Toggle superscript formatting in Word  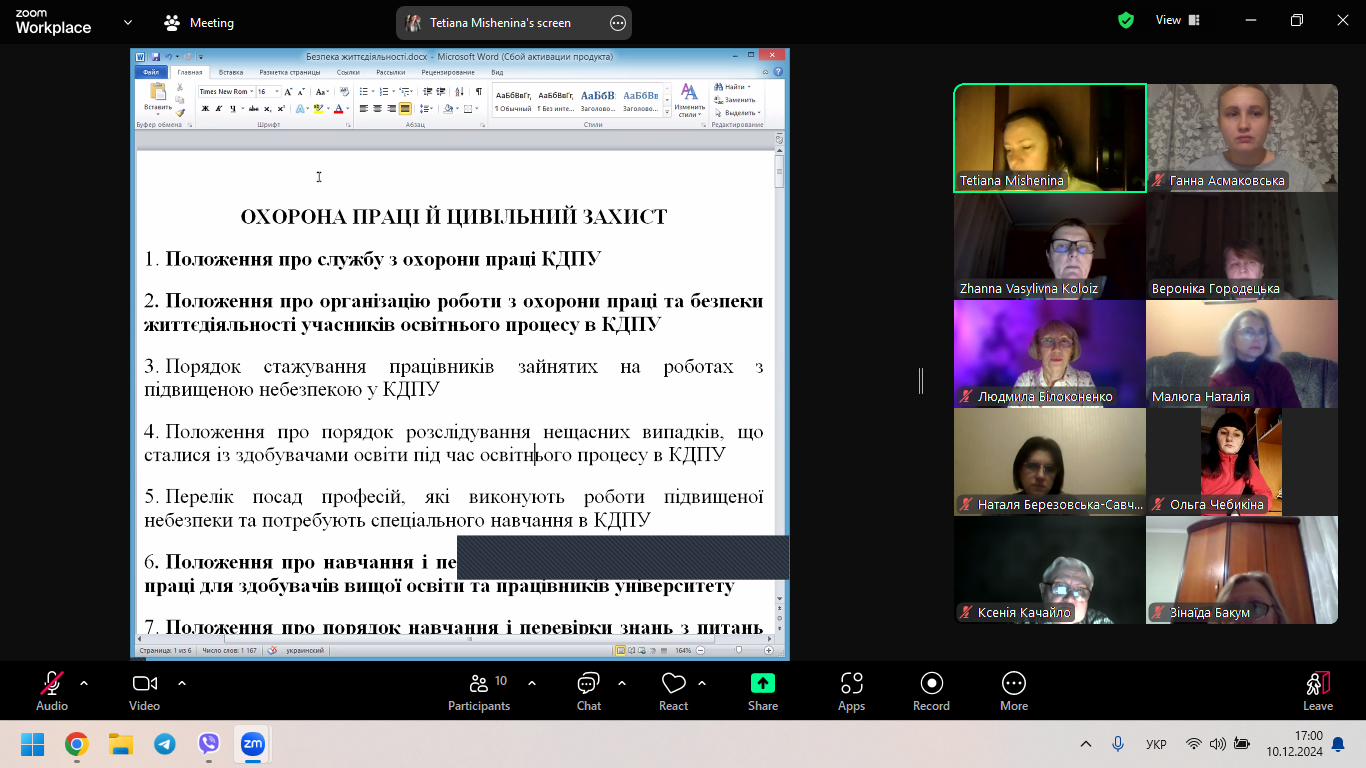tap(281, 108)
